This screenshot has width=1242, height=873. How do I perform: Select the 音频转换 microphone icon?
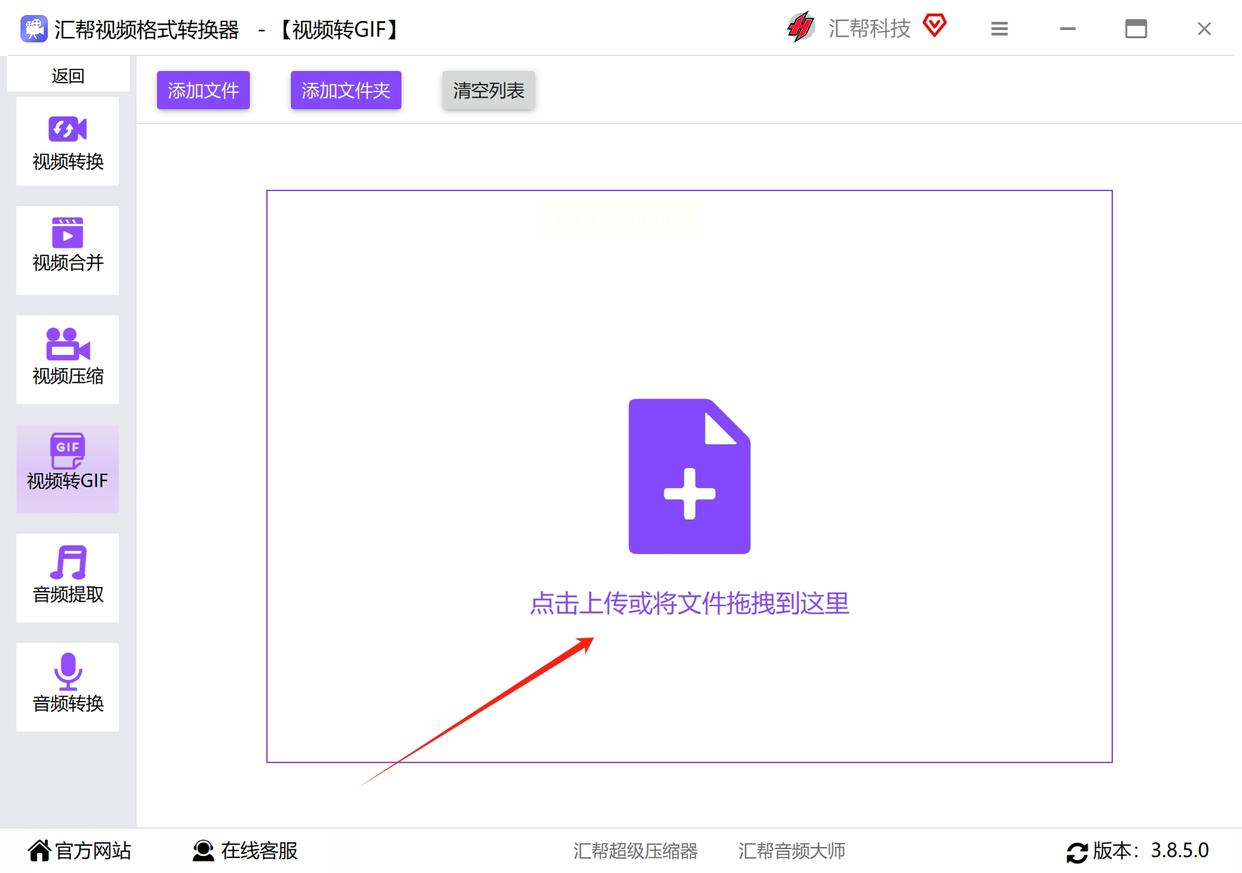67,671
